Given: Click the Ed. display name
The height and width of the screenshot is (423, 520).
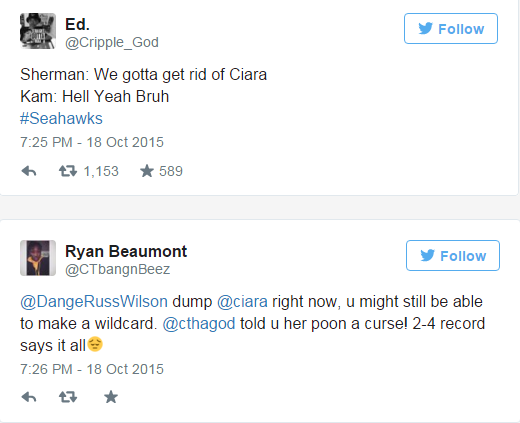Looking at the screenshot, I should click(77, 24).
